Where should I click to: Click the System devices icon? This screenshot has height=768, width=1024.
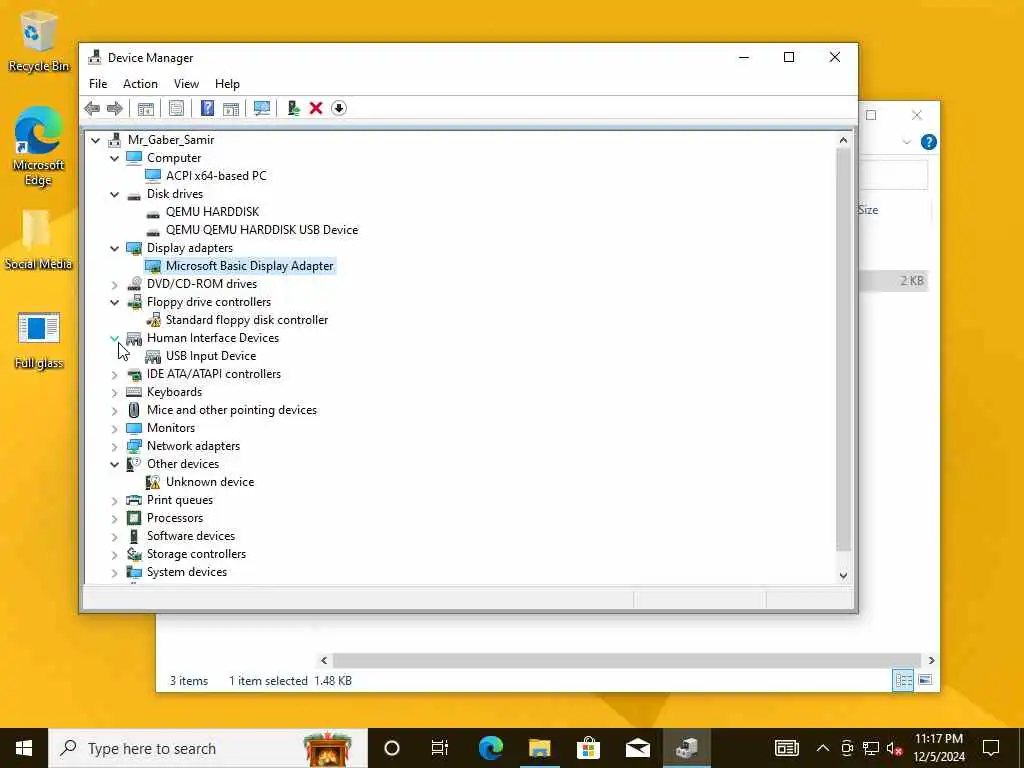click(x=134, y=572)
